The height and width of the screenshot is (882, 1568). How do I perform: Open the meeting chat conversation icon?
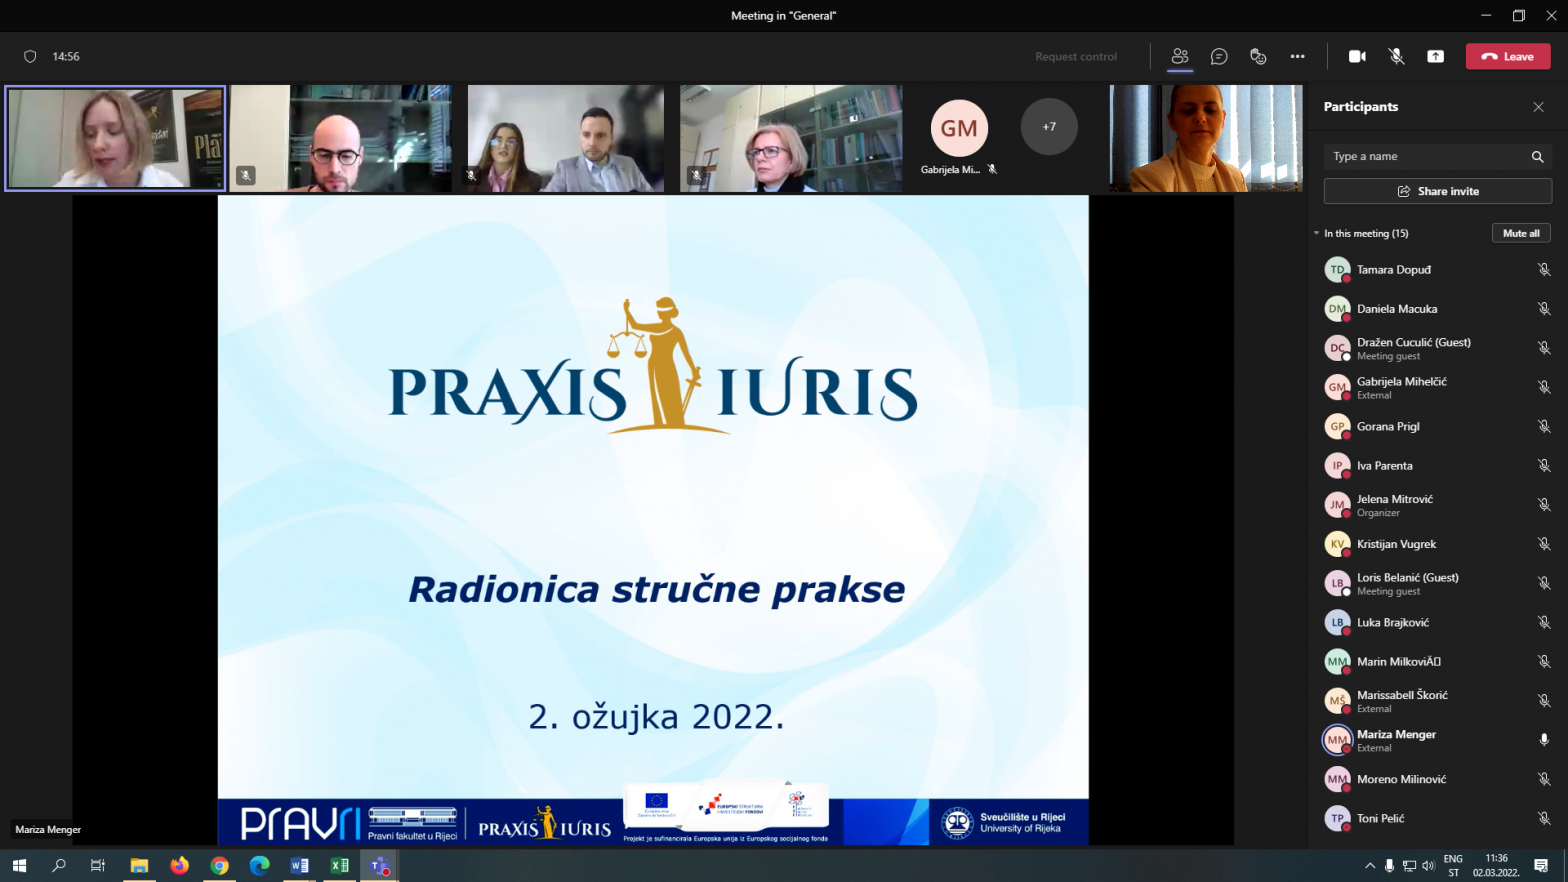point(1219,56)
